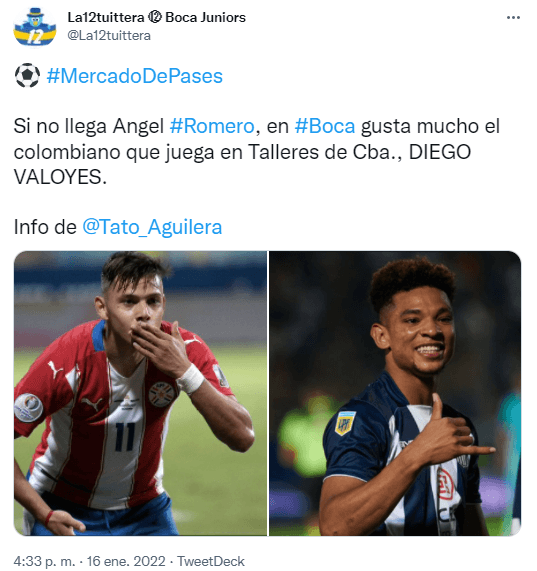The image size is (537, 571).
Task: Click the 12 badge emoji in display name
Action: (155, 17)
